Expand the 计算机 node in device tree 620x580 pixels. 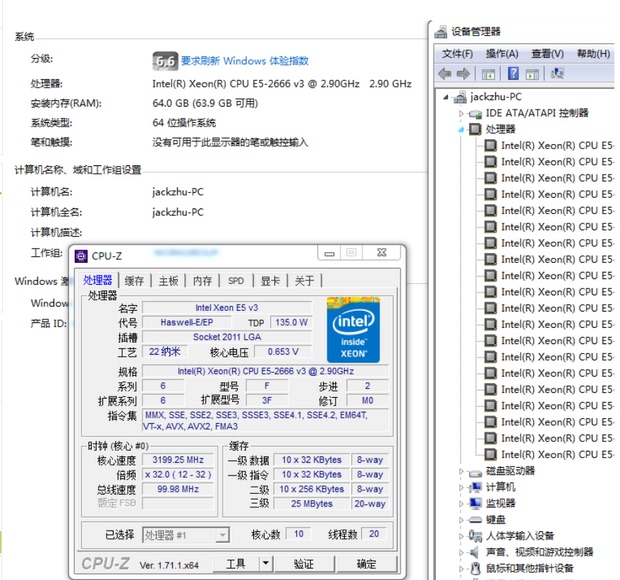click(461, 487)
